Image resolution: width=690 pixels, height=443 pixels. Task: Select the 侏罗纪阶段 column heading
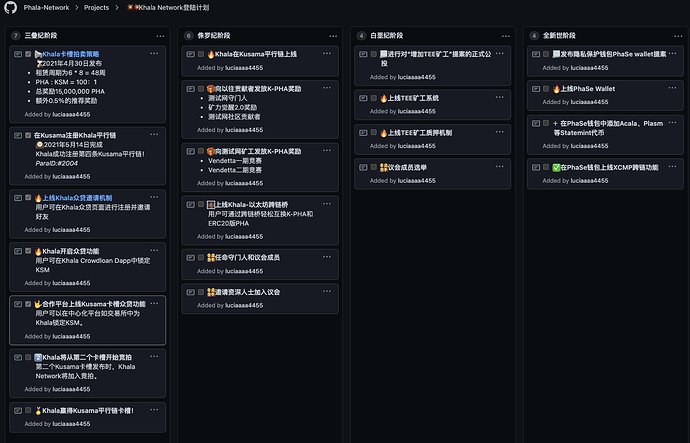click(x=213, y=36)
